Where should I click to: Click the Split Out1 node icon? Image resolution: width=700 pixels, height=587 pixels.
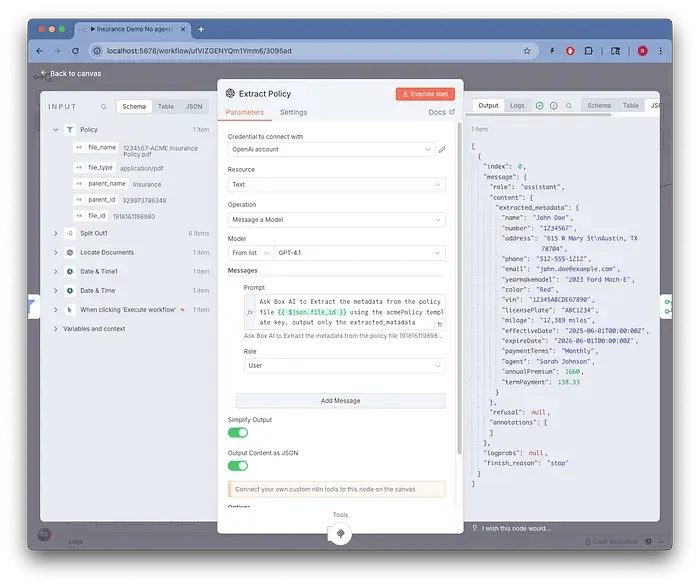[x=70, y=233]
